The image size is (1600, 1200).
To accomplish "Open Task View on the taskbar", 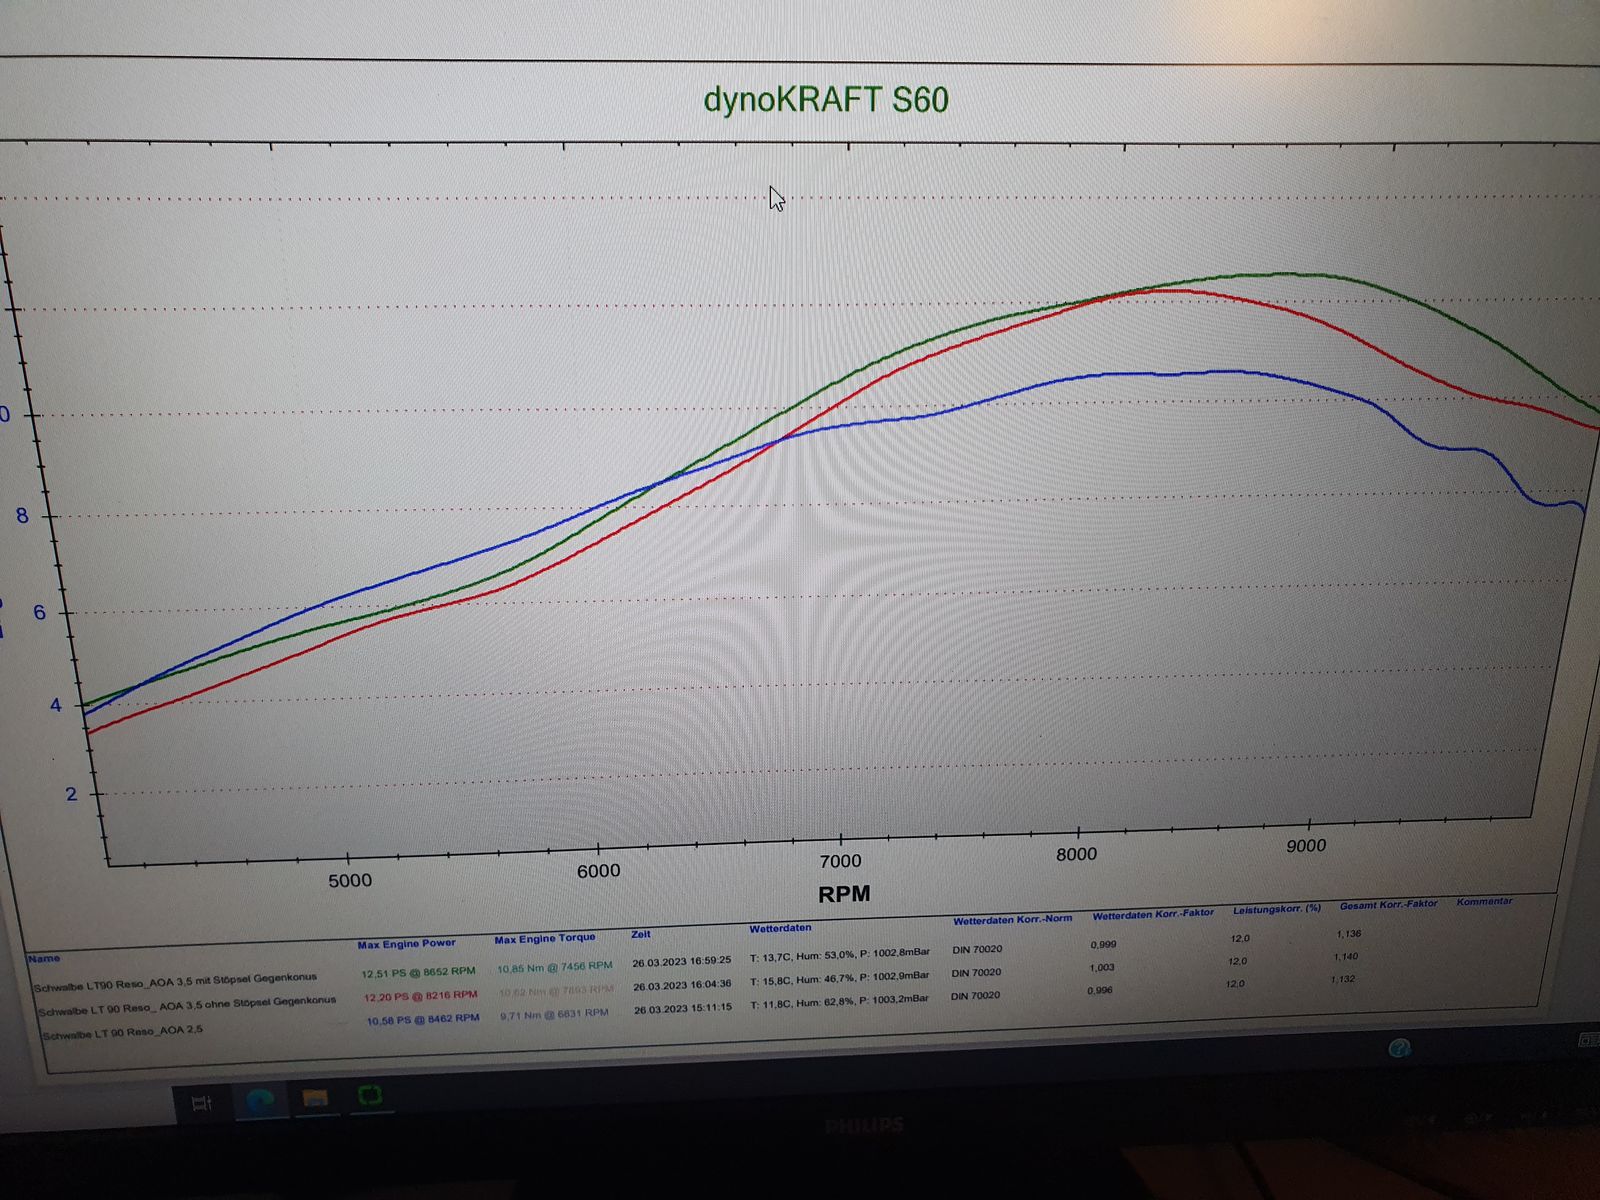I will 202,1103.
